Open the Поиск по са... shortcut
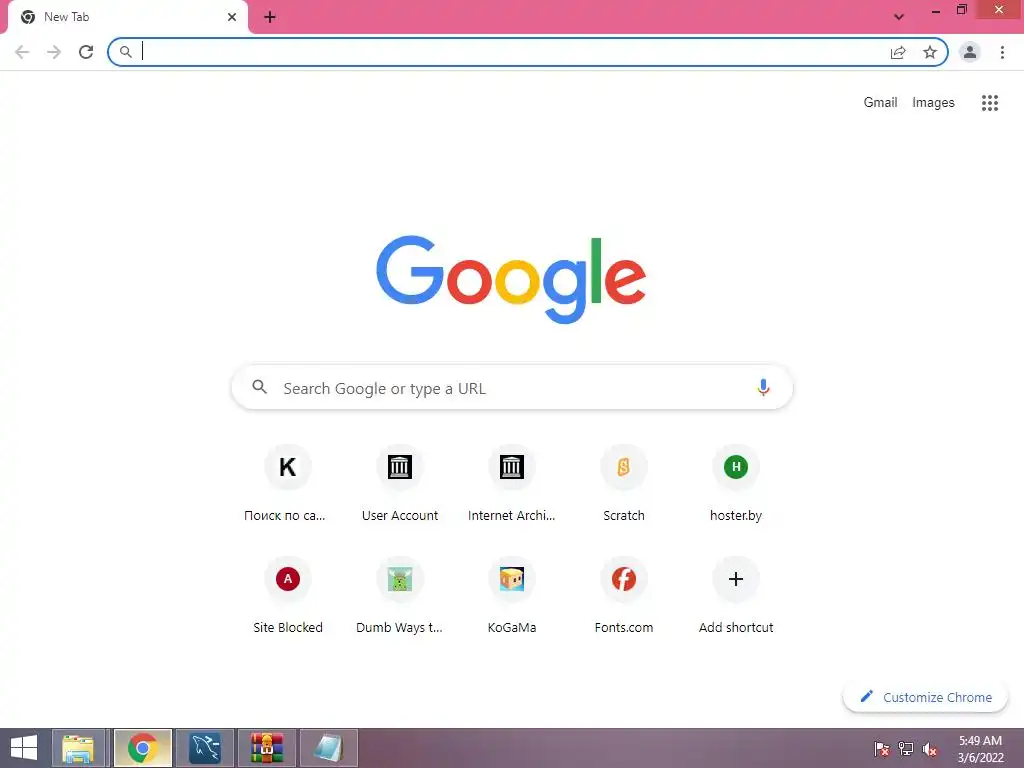The width and height of the screenshot is (1024, 768). point(287,484)
